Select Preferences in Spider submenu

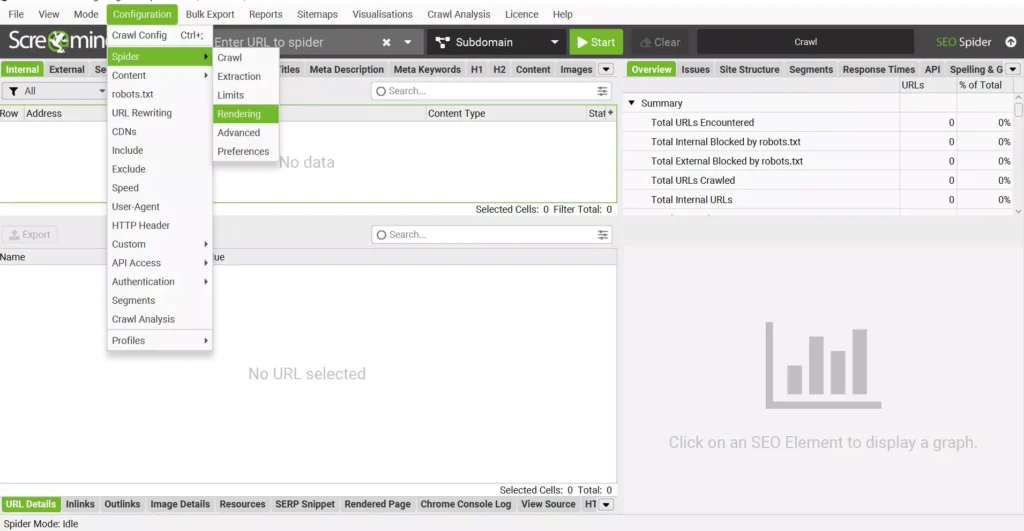246,152
